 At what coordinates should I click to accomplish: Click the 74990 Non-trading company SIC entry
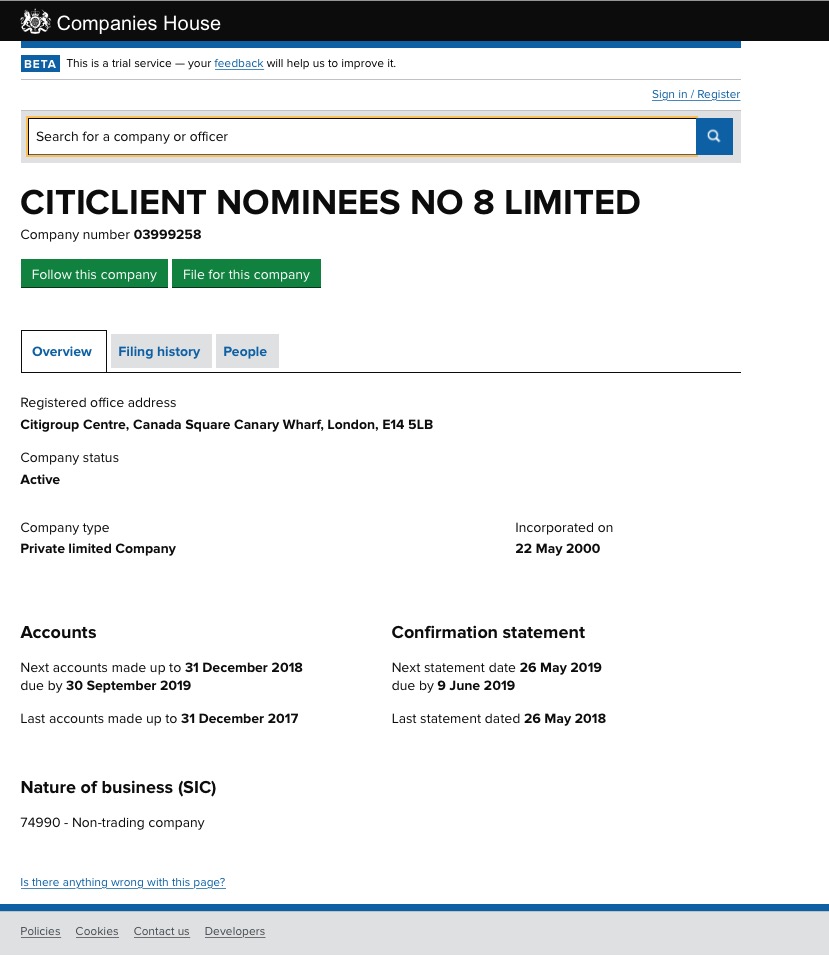click(112, 823)
